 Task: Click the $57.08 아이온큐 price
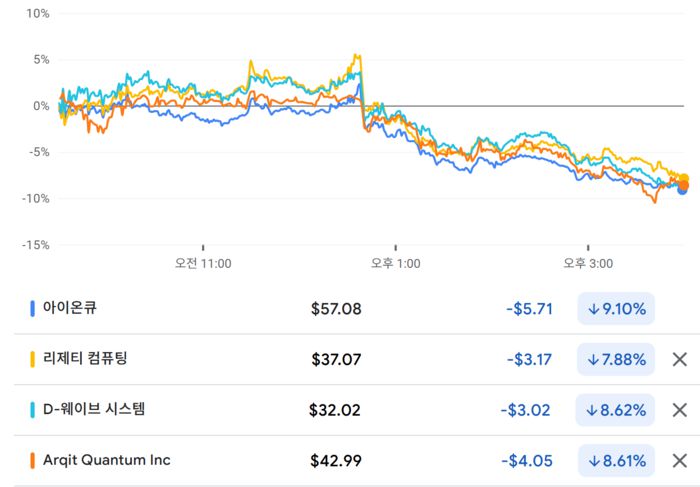click(336, 309)
